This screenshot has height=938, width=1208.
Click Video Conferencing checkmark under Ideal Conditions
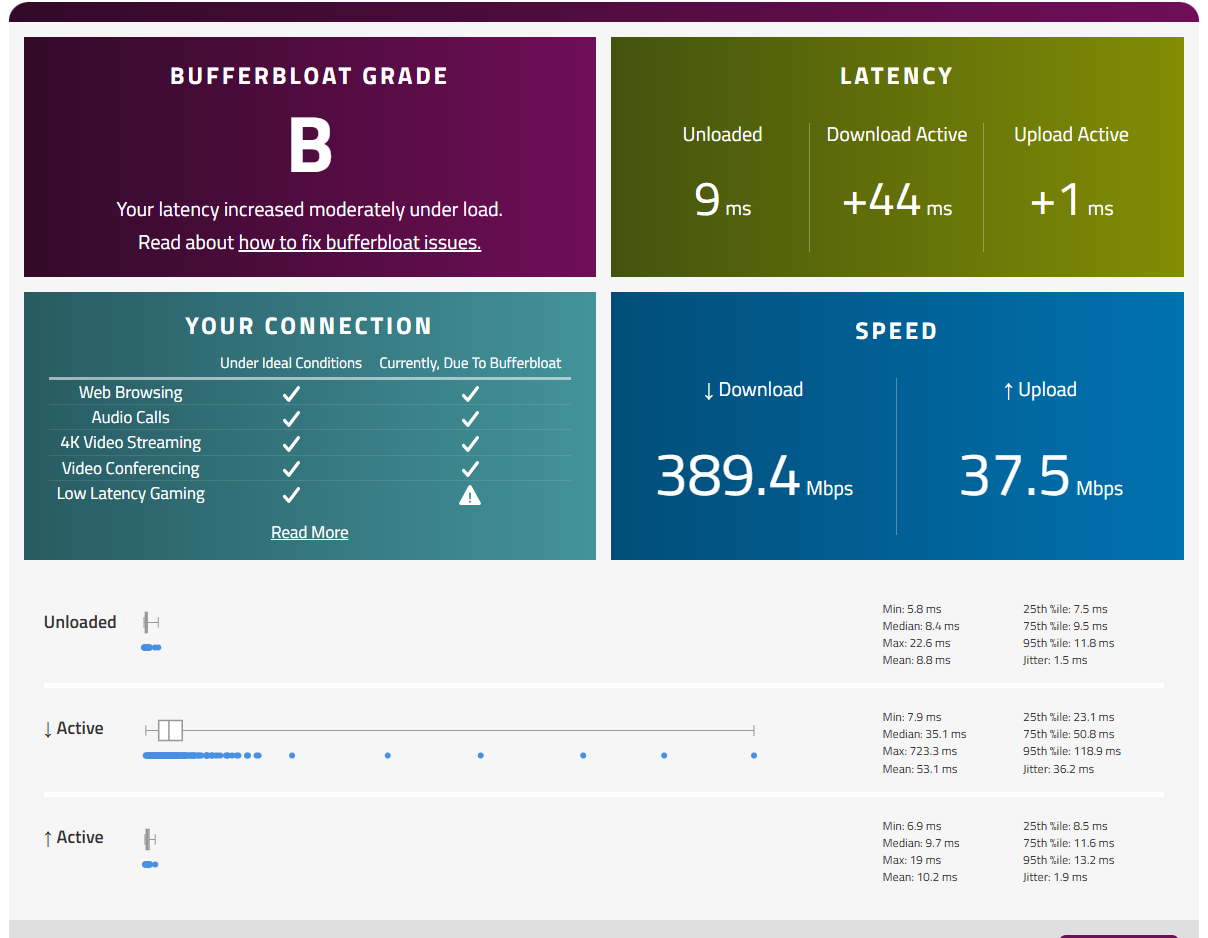(x=291, y=469)
